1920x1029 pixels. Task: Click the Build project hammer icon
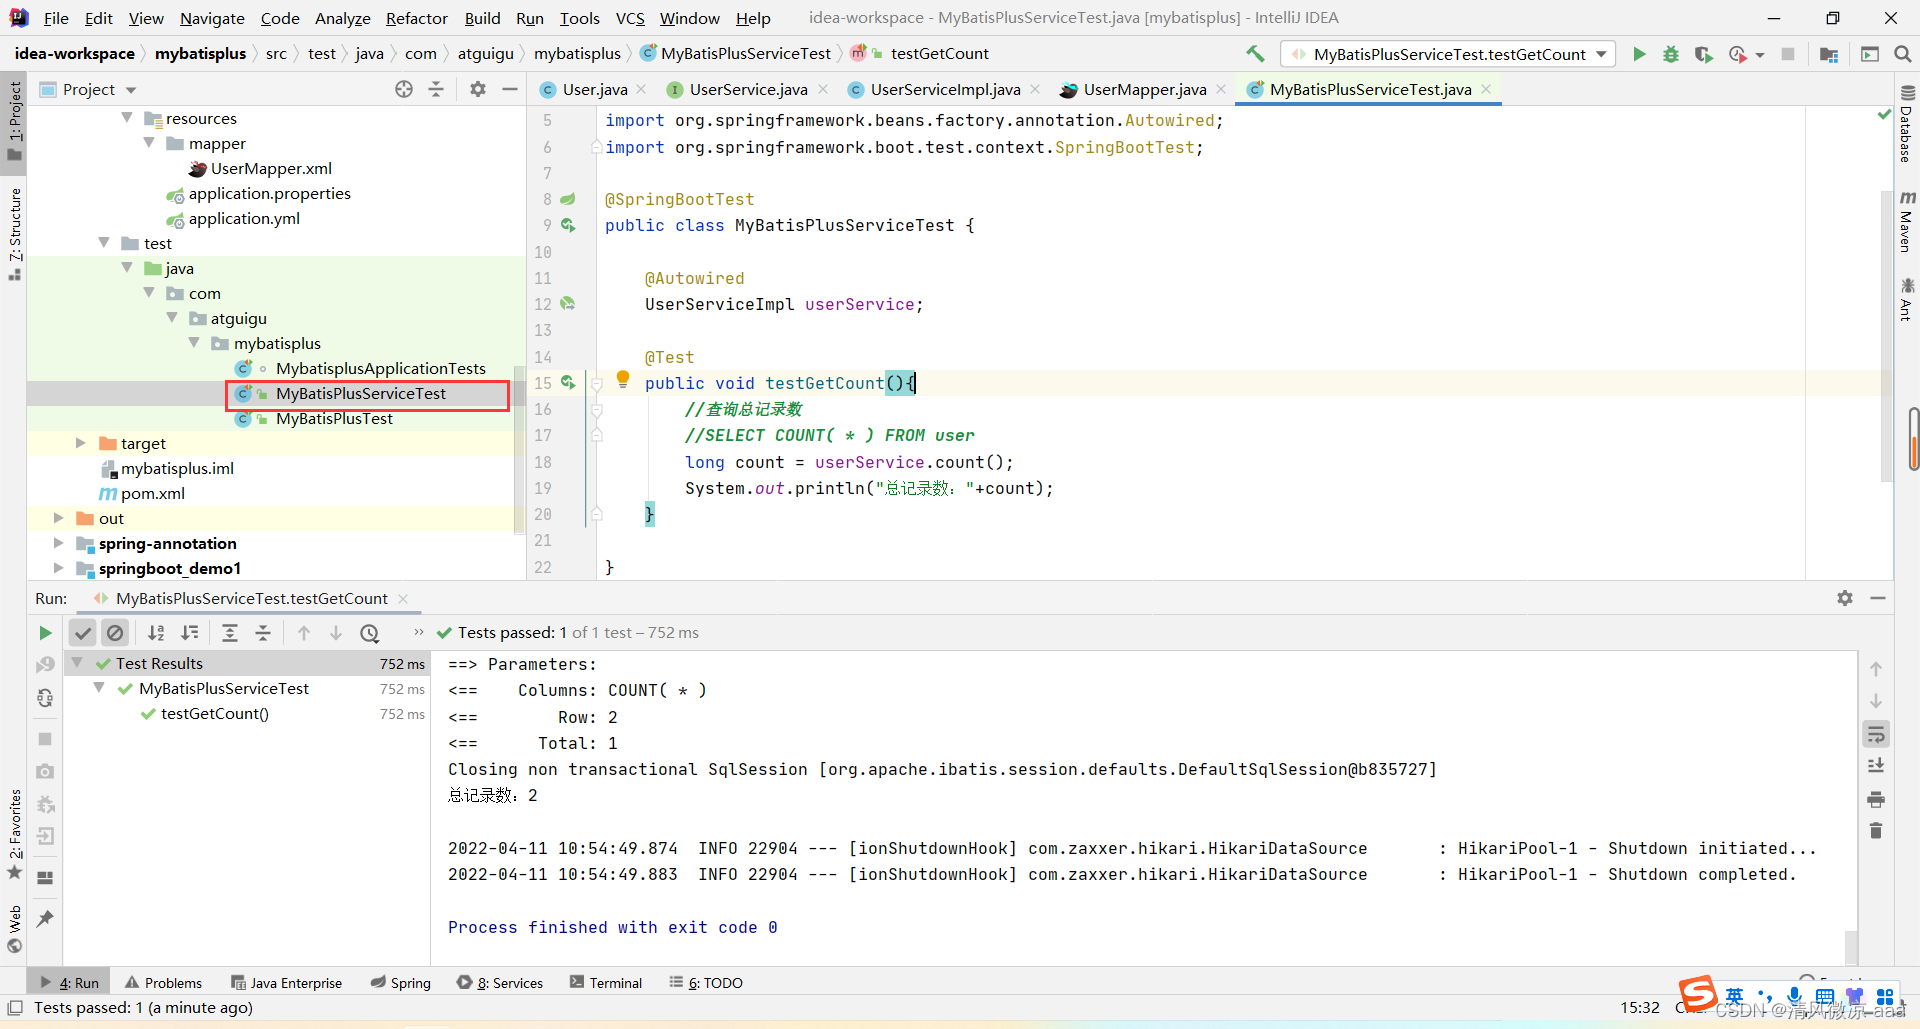[x=1255, y=54]
